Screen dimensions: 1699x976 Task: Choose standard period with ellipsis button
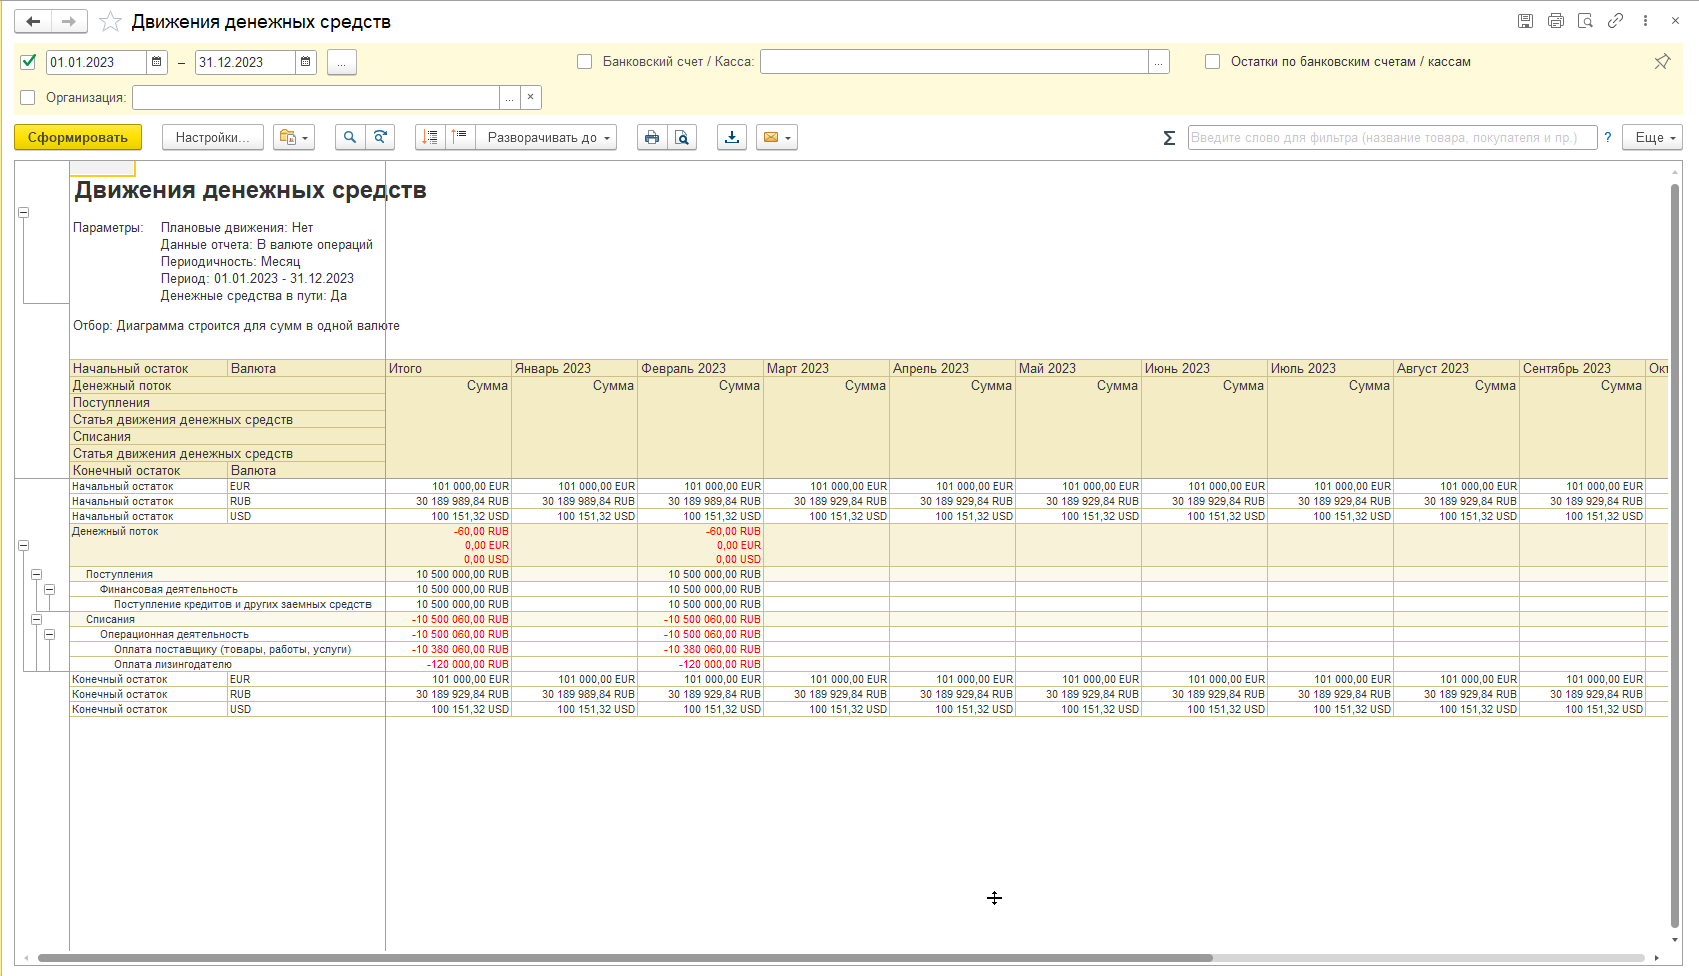click(x=342, y=62)
